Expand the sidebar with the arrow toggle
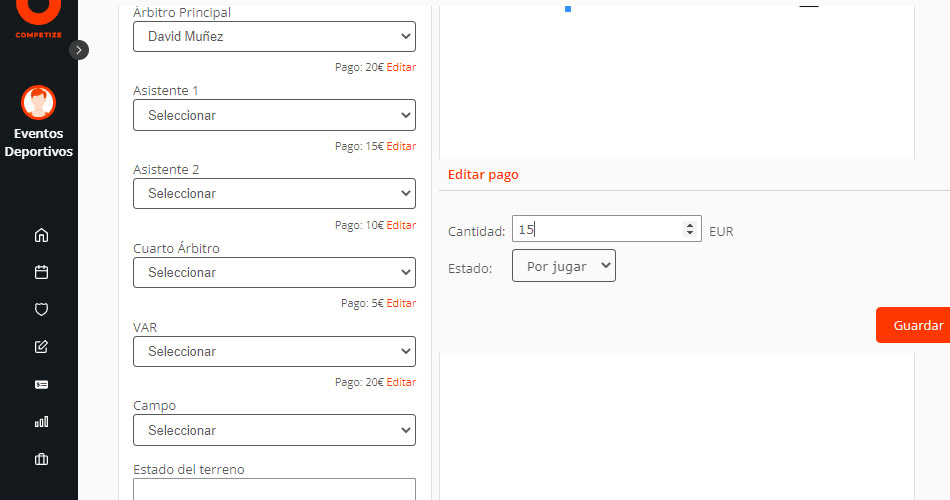 79,50
